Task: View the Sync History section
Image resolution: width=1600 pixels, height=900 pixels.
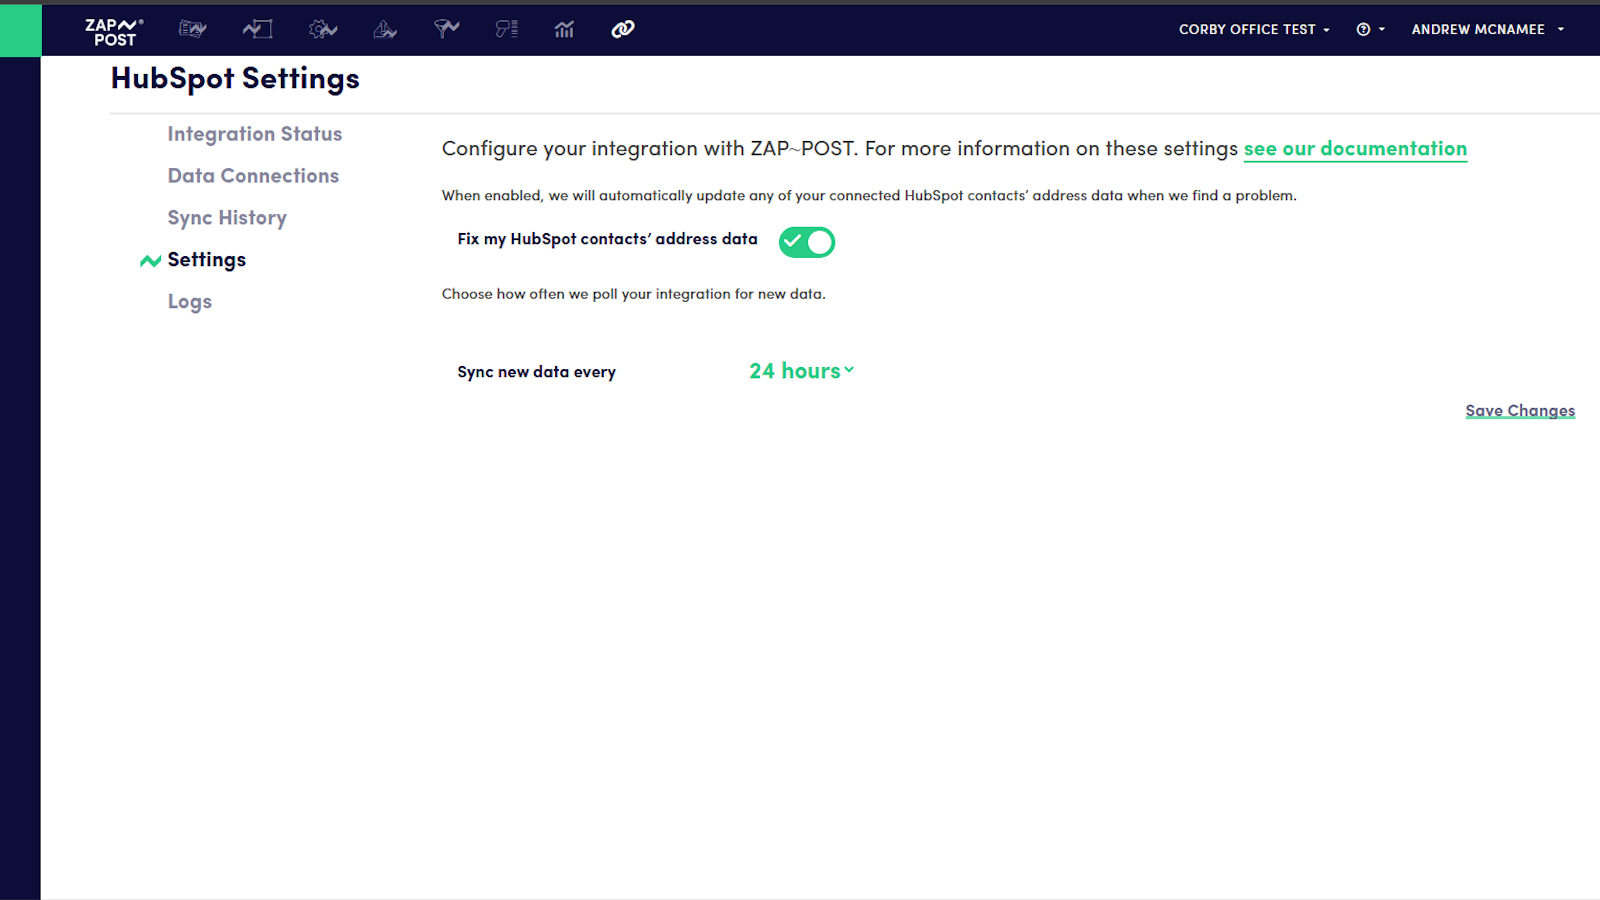Action: tap(227, 218)
